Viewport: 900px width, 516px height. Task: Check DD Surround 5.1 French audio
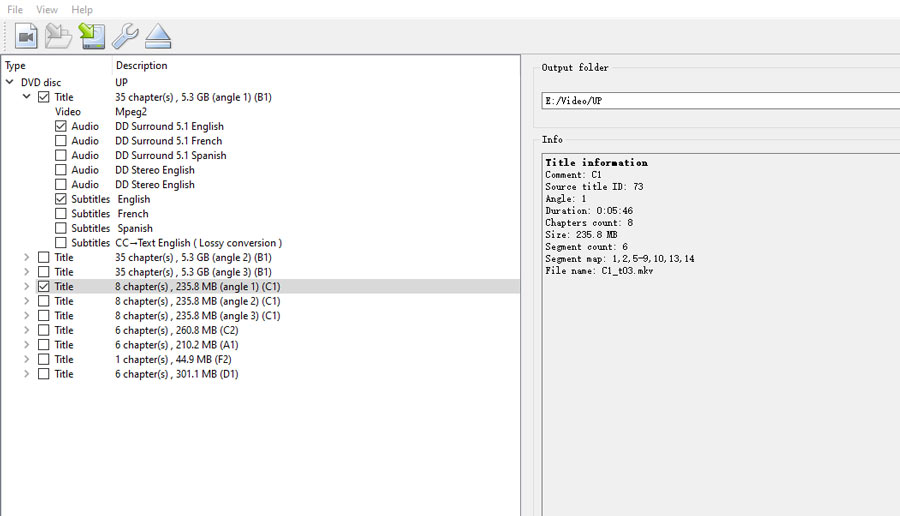tap(61, 141)
